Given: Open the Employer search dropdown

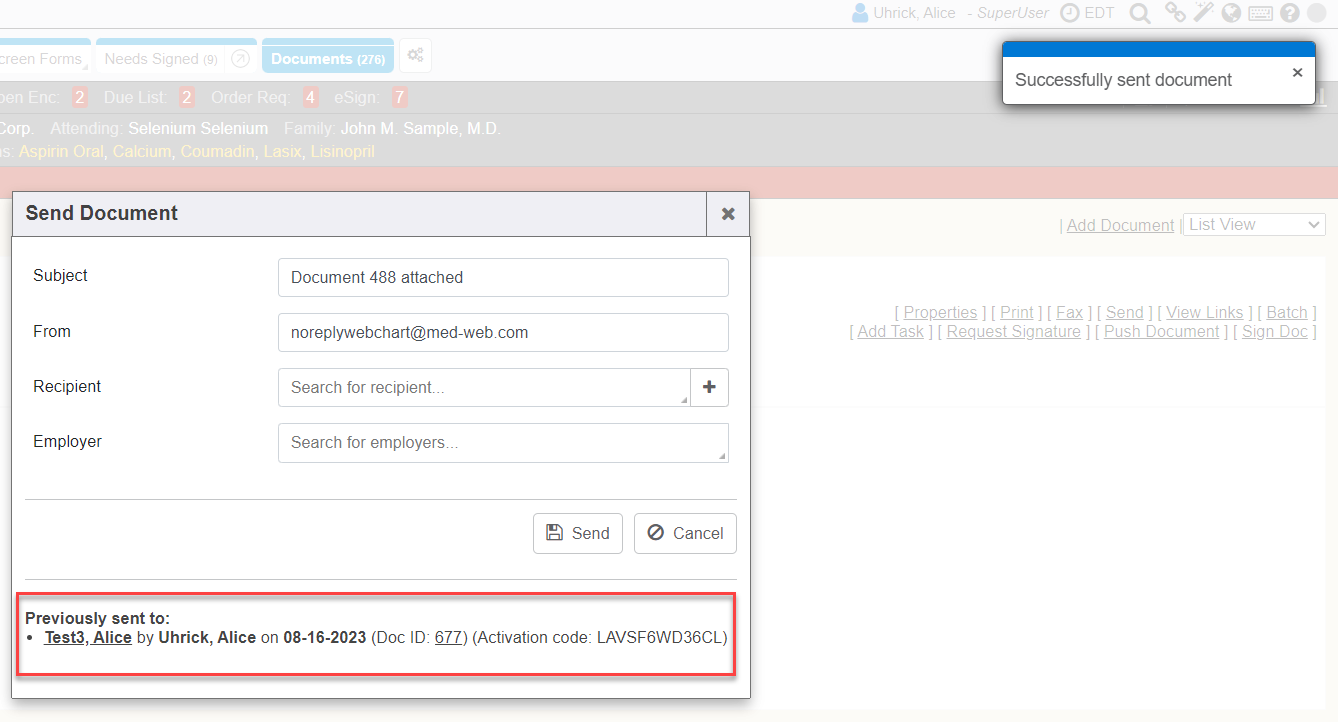Looking at the screenshot, I should tap(503, 443).
